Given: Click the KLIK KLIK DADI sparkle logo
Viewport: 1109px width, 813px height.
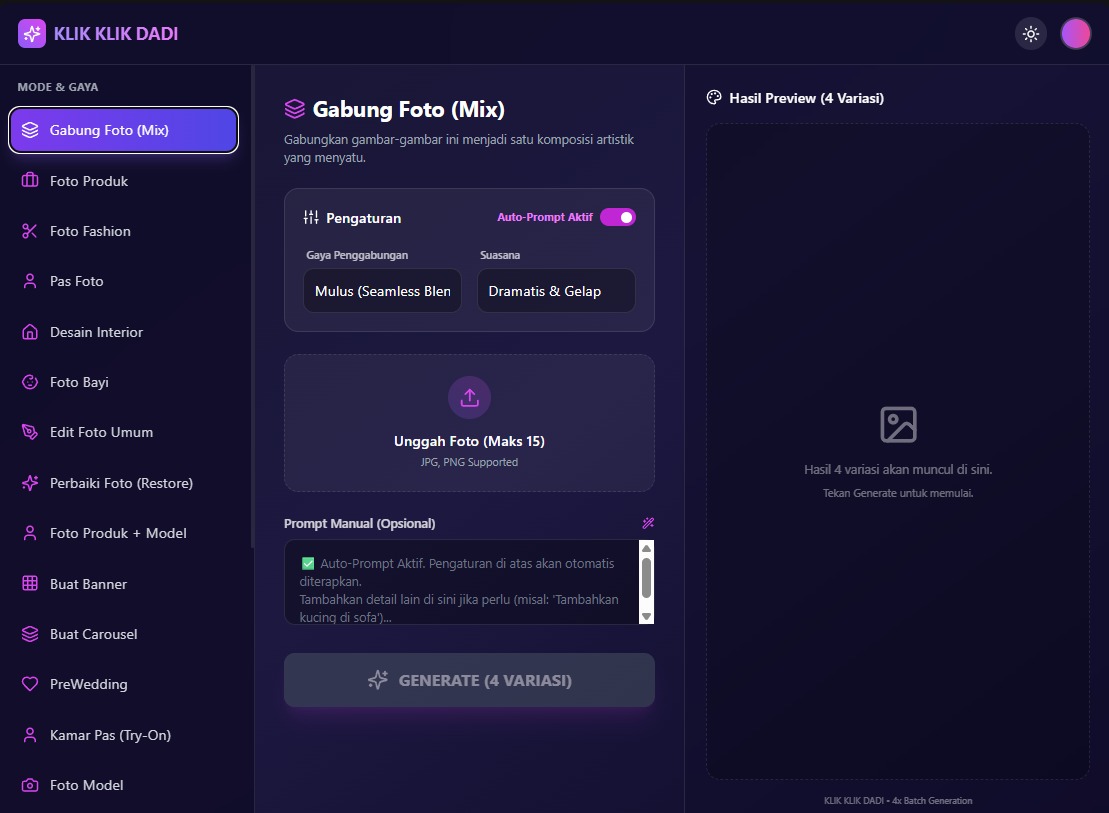Looking at the screenshot, I should [x=32, y=34].
